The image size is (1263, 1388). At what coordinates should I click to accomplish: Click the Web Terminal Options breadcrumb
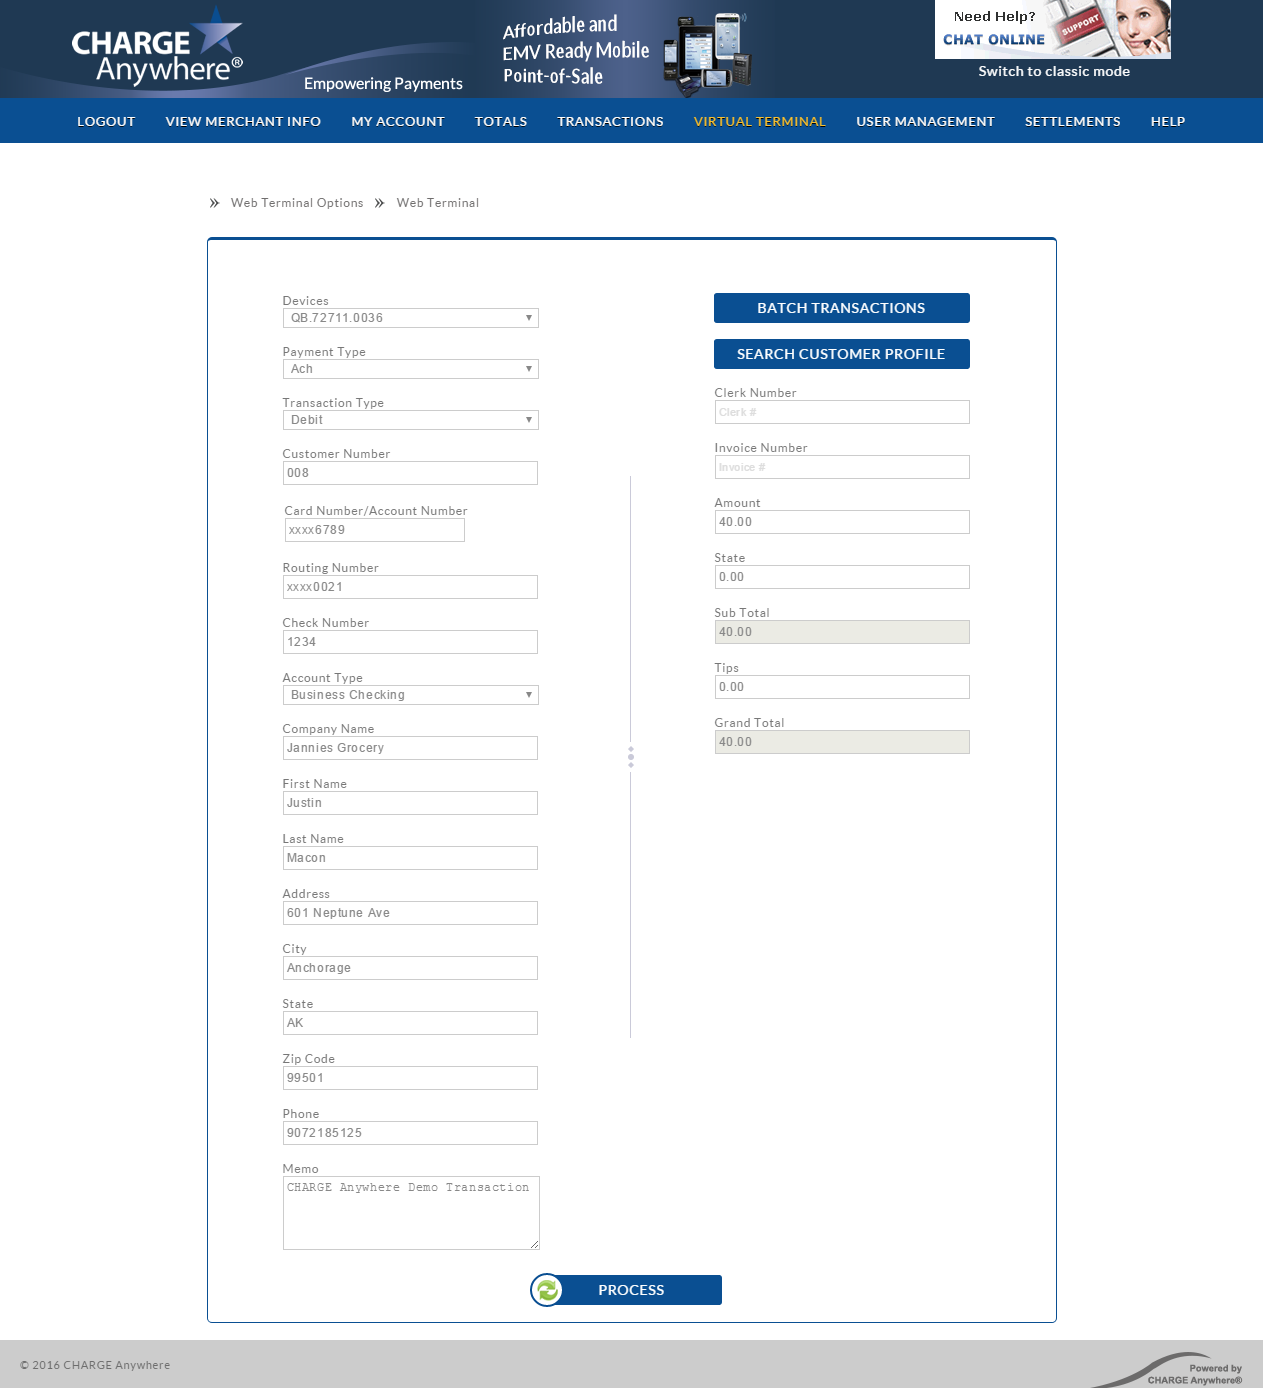pos(297,203)
